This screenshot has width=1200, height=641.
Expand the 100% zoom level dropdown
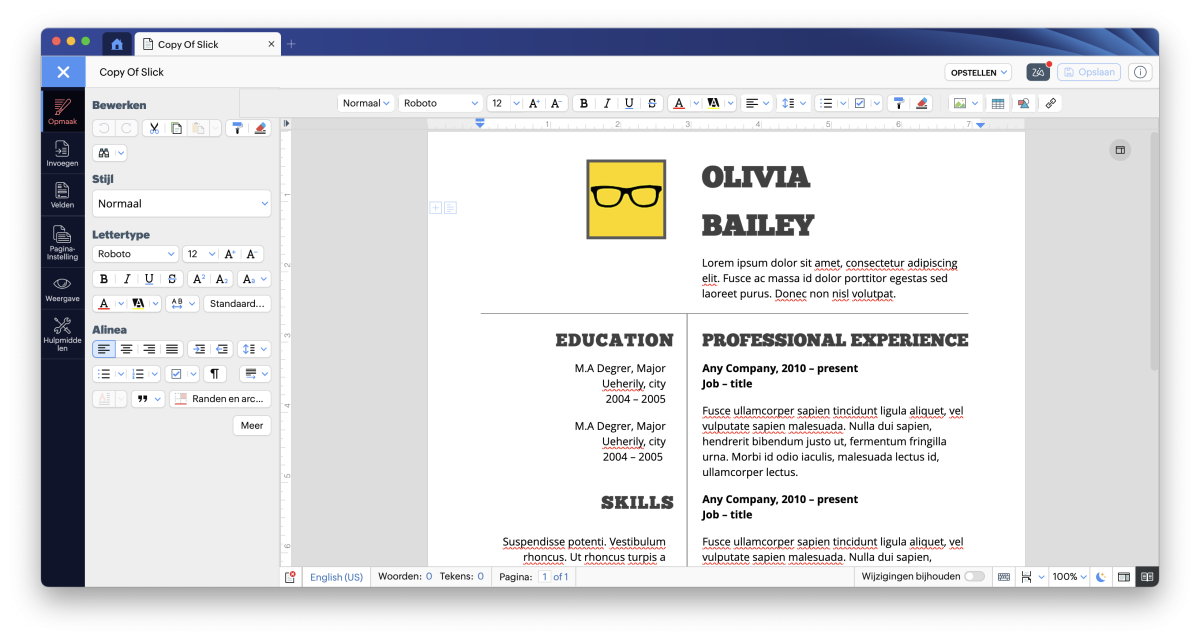[x=1070, y=577]
